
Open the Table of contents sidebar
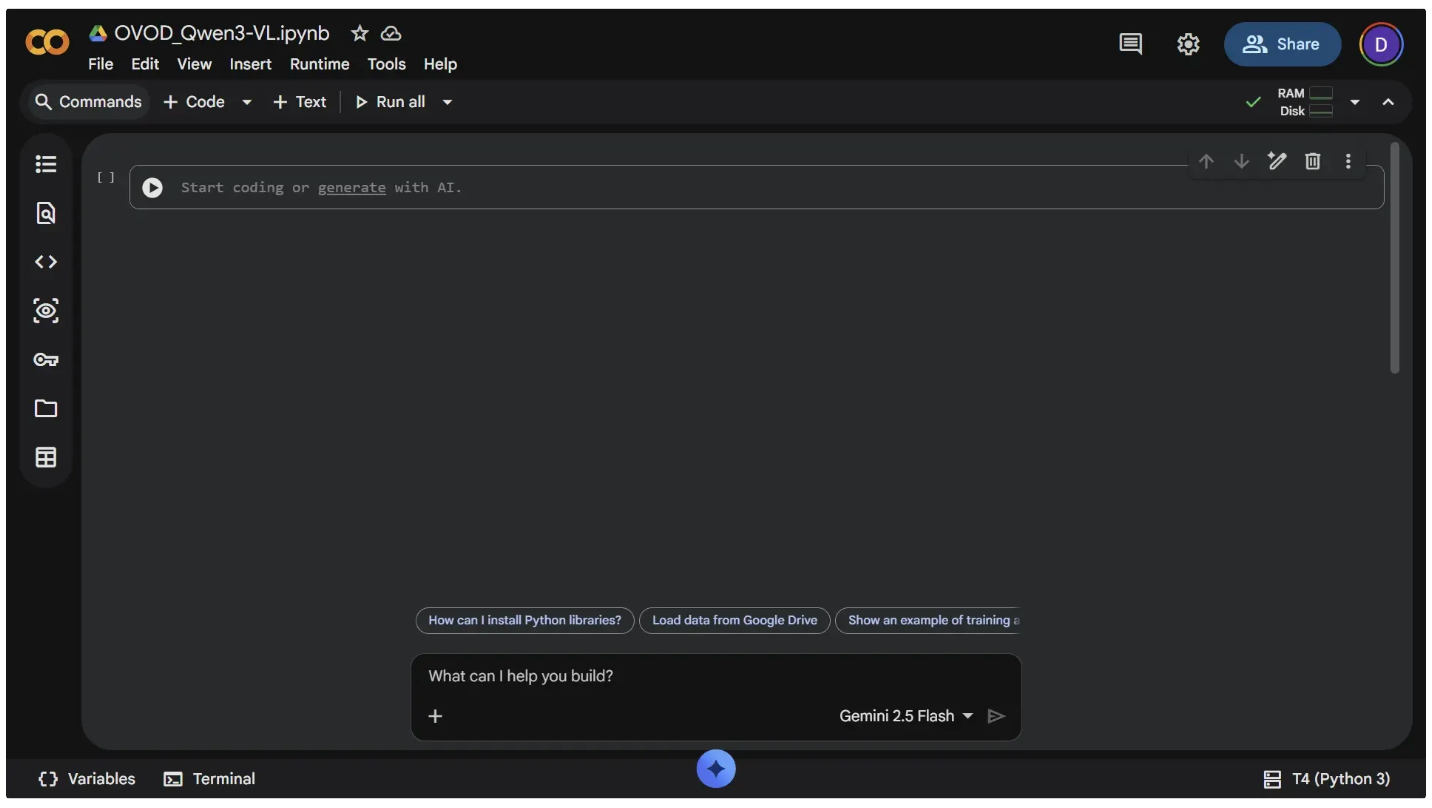(x=46, y=164)
